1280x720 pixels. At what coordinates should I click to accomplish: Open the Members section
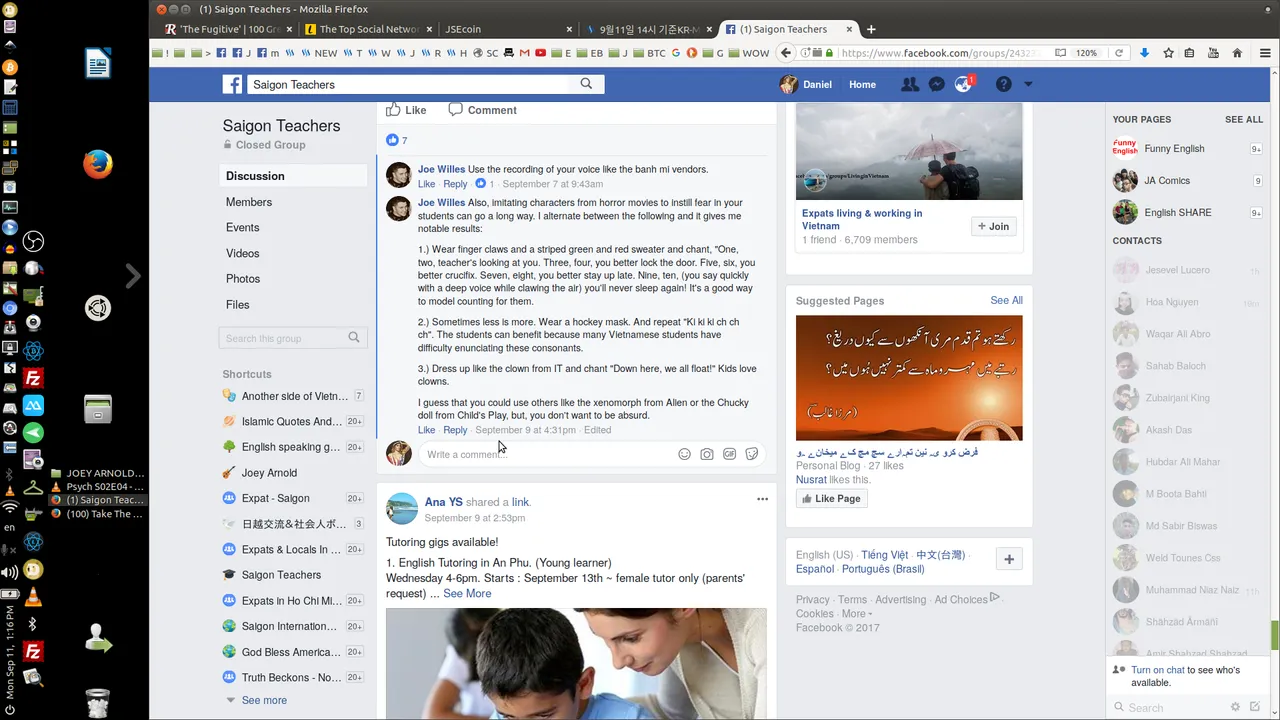coord(249,202)
